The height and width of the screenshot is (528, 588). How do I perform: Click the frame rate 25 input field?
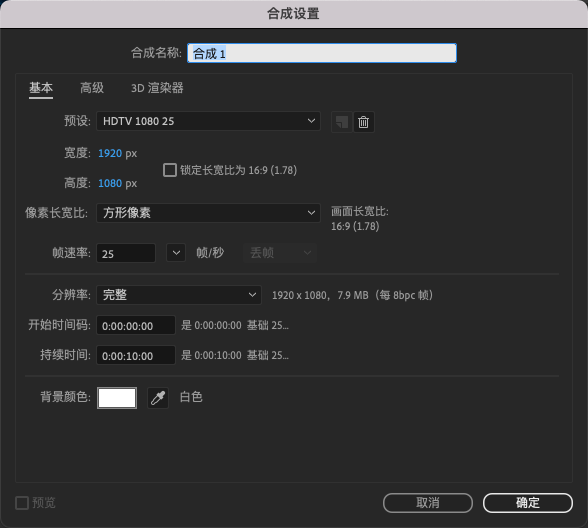pyautogui.click(x=126, y=253)
